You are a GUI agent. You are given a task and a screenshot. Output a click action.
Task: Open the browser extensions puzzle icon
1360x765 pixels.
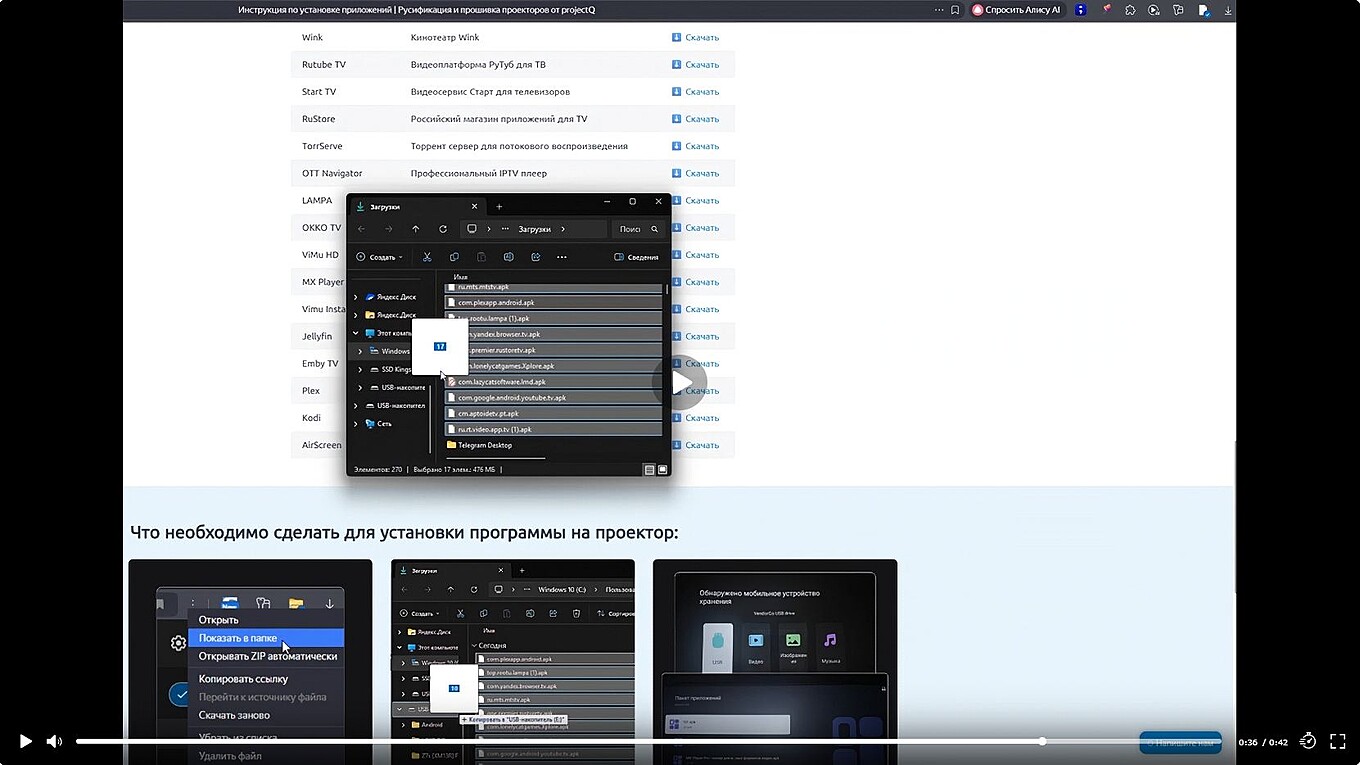pyautogui.click(x=1130, y=10)
